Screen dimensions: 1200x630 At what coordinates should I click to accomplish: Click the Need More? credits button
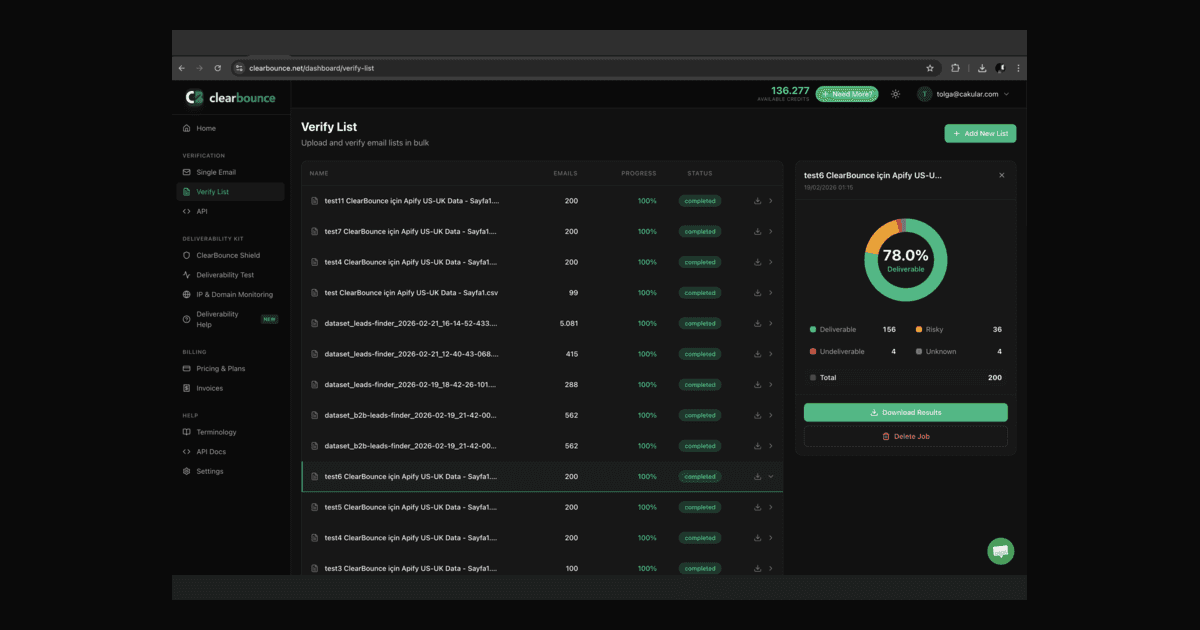pyautogui.click(x=847, y=94)
